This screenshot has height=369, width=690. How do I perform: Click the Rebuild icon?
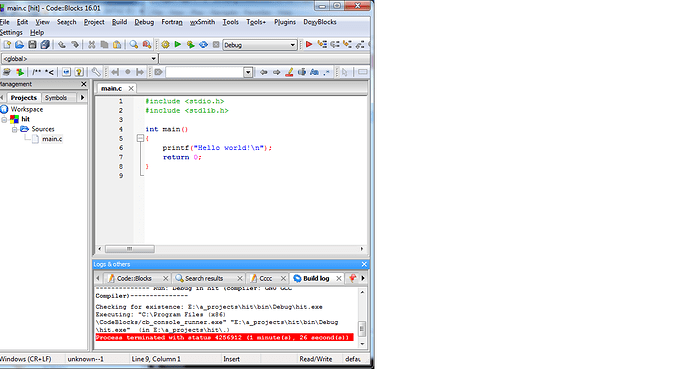203,45
